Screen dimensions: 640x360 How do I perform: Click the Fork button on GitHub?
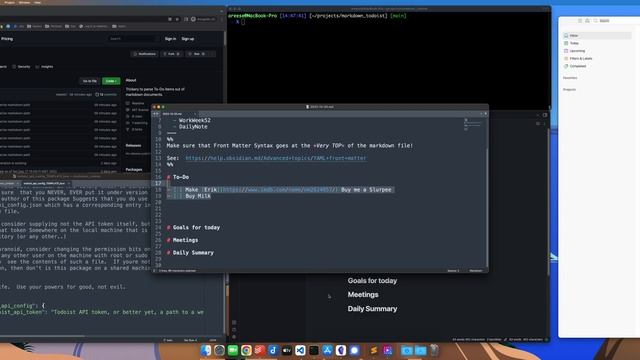tap(171, 54)
